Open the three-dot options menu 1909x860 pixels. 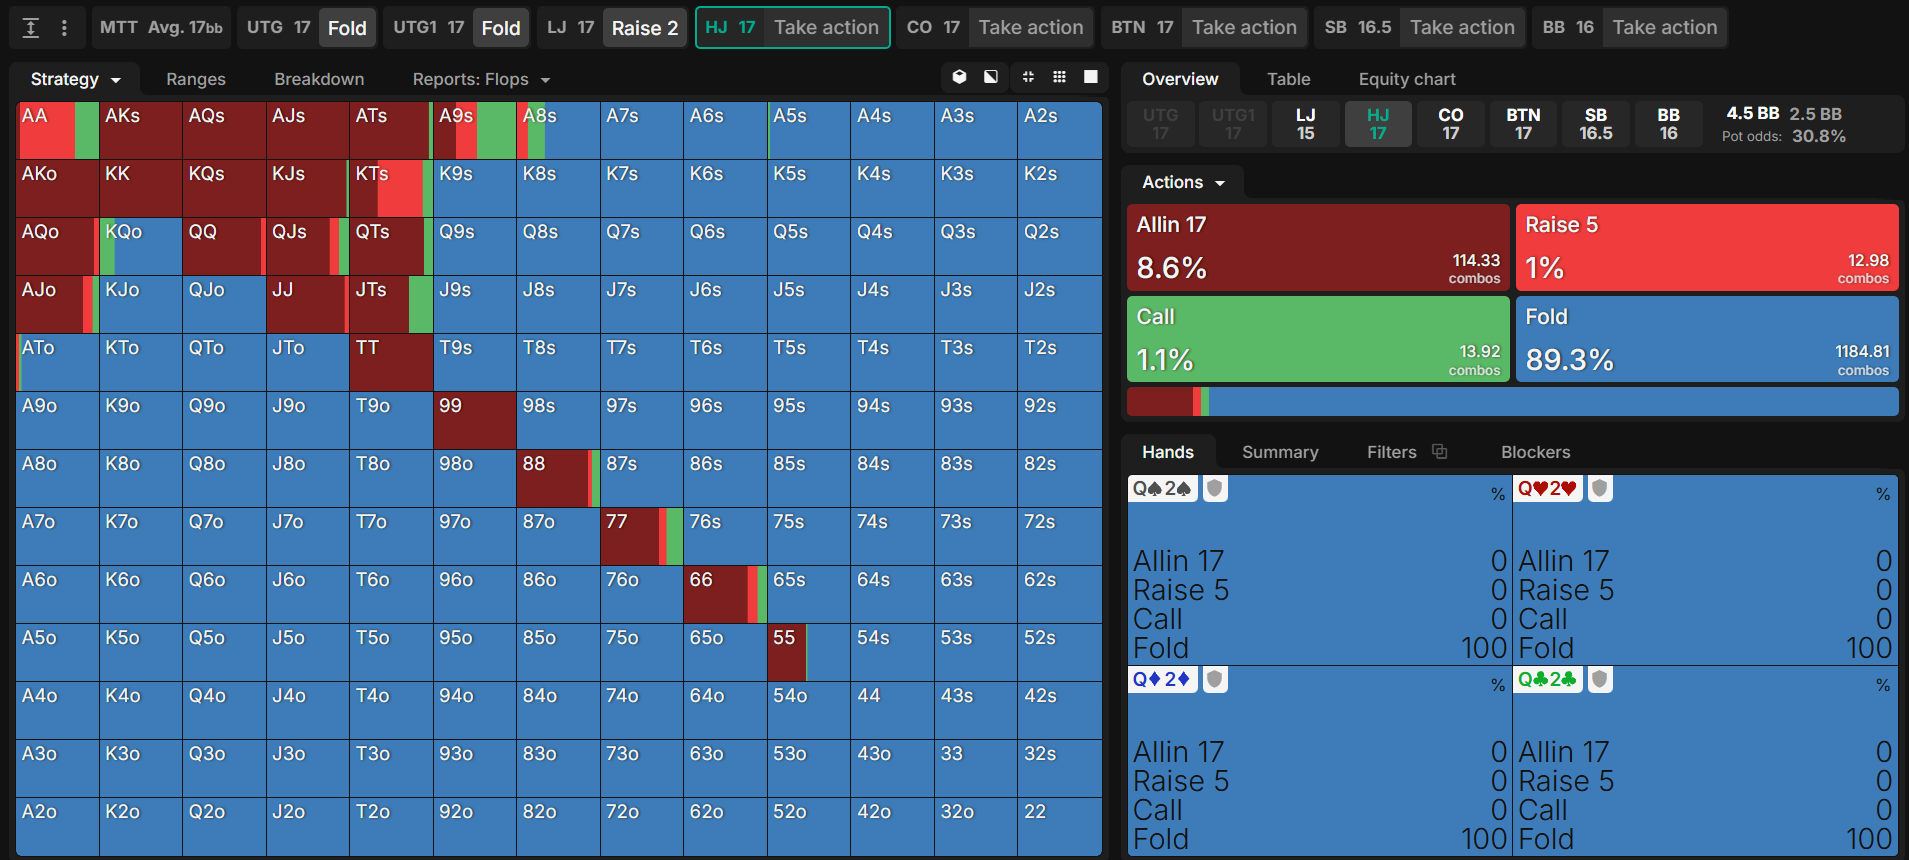tap(64, 28)
